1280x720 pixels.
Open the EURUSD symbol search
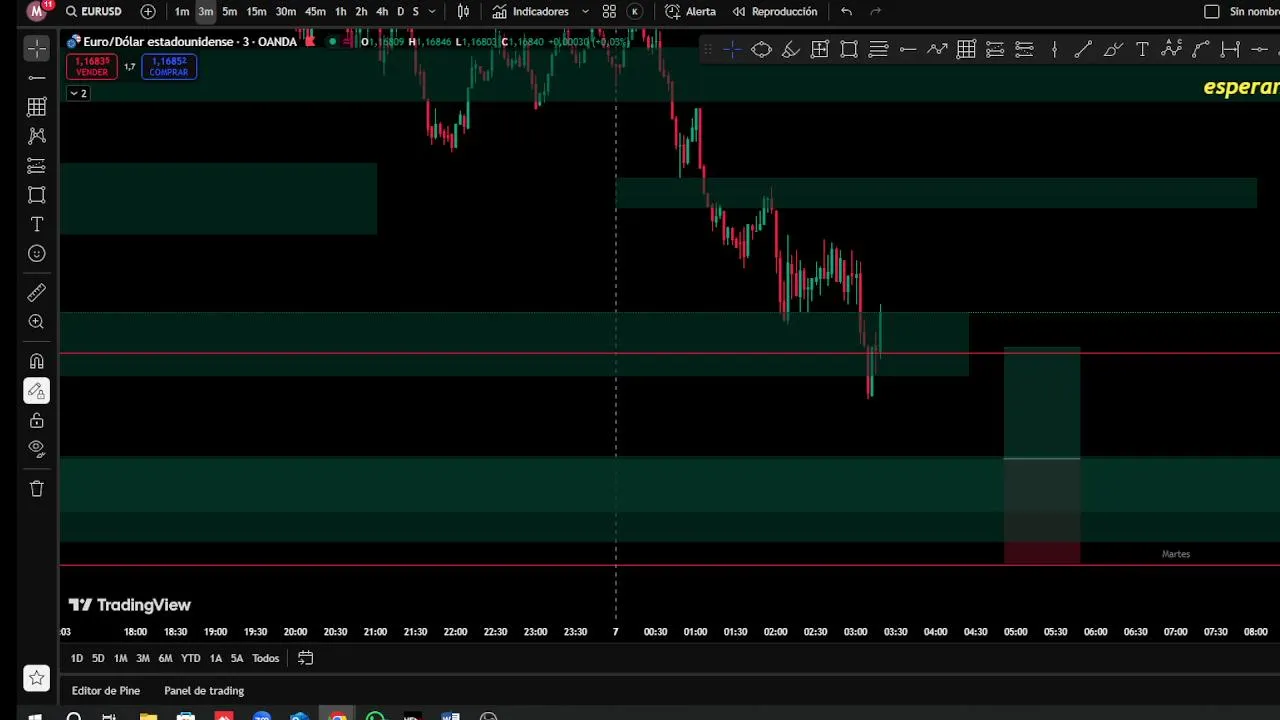click(94, 12)
